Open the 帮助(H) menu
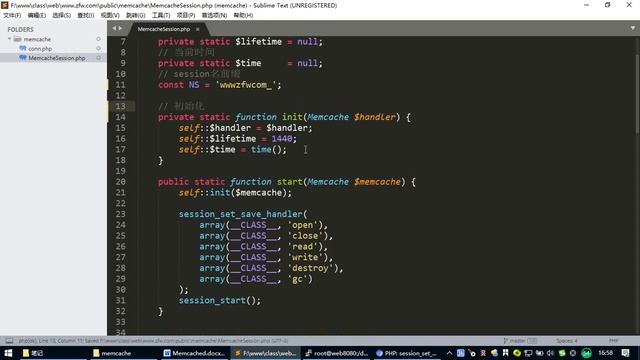The image size is (640, 360). pyautogui.click(x=243, y=15)
